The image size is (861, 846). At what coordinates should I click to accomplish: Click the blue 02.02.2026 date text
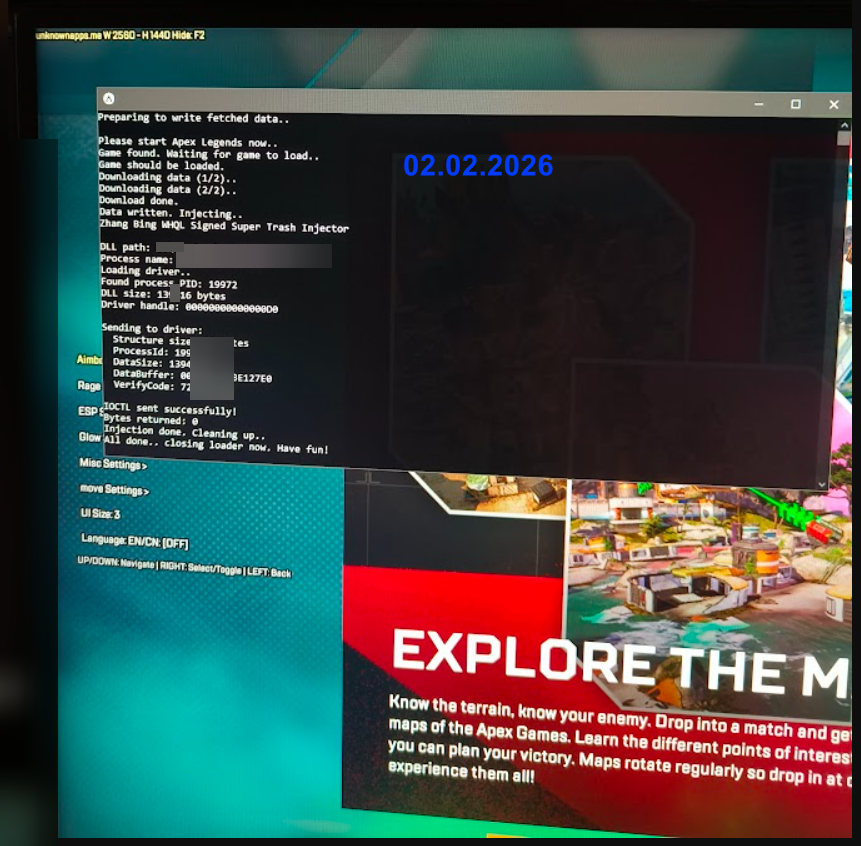[478, 166]
